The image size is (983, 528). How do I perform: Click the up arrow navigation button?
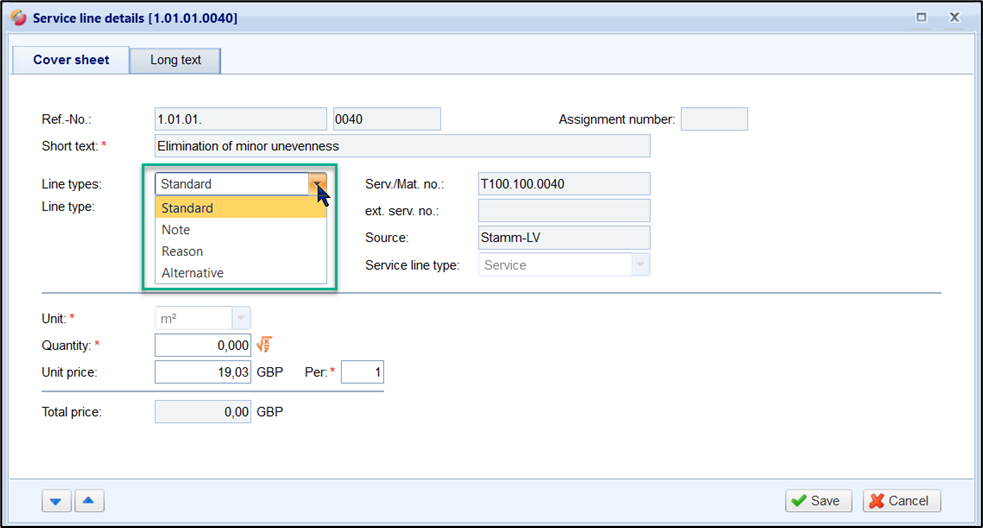(x=90, y=501)
